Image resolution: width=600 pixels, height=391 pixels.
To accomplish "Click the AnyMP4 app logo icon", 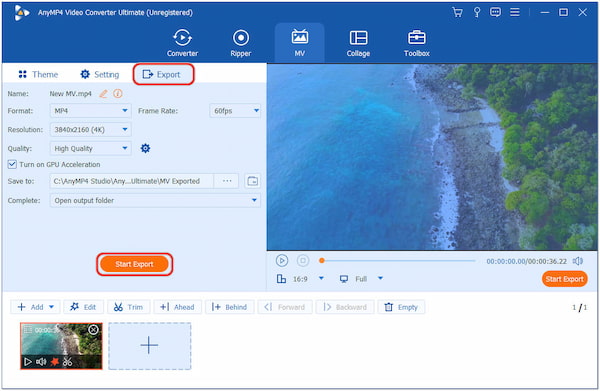I will pyautogui.click(x=21, y=13).
